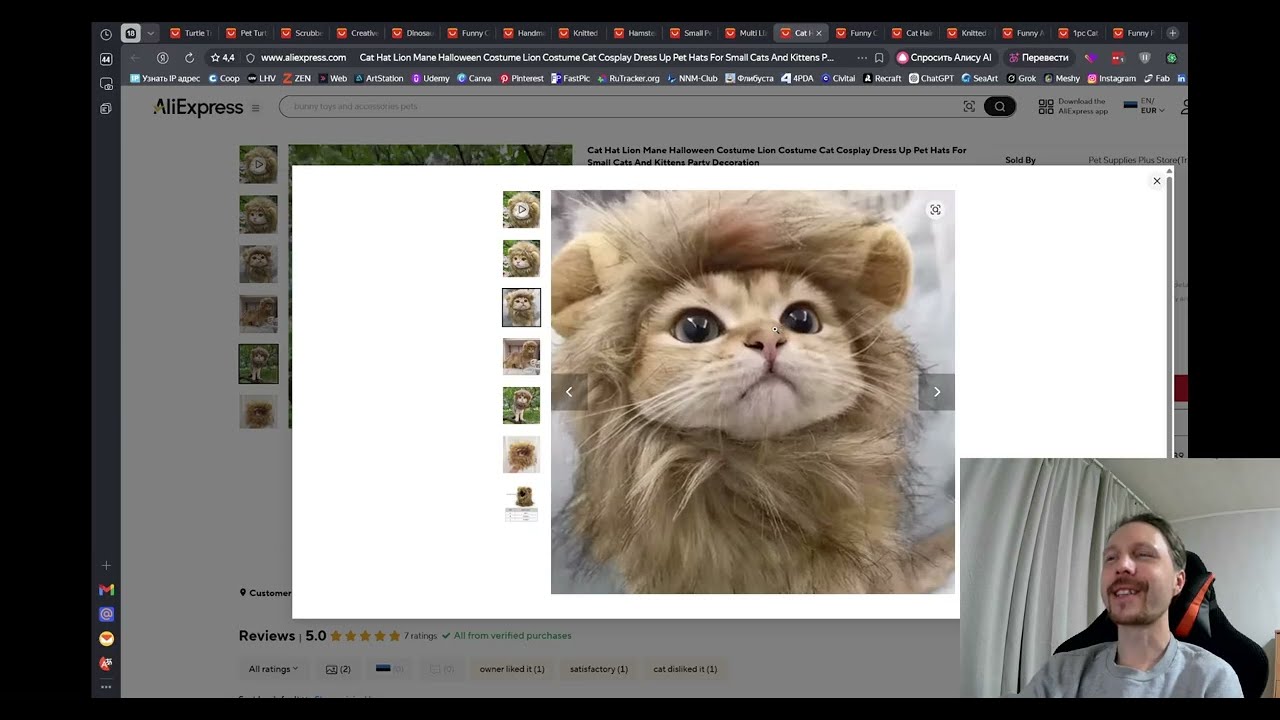Open Gmail icon in sidebar
Image resolution: width=1280 pixels, height=720 pixels.
coord(106,590)
